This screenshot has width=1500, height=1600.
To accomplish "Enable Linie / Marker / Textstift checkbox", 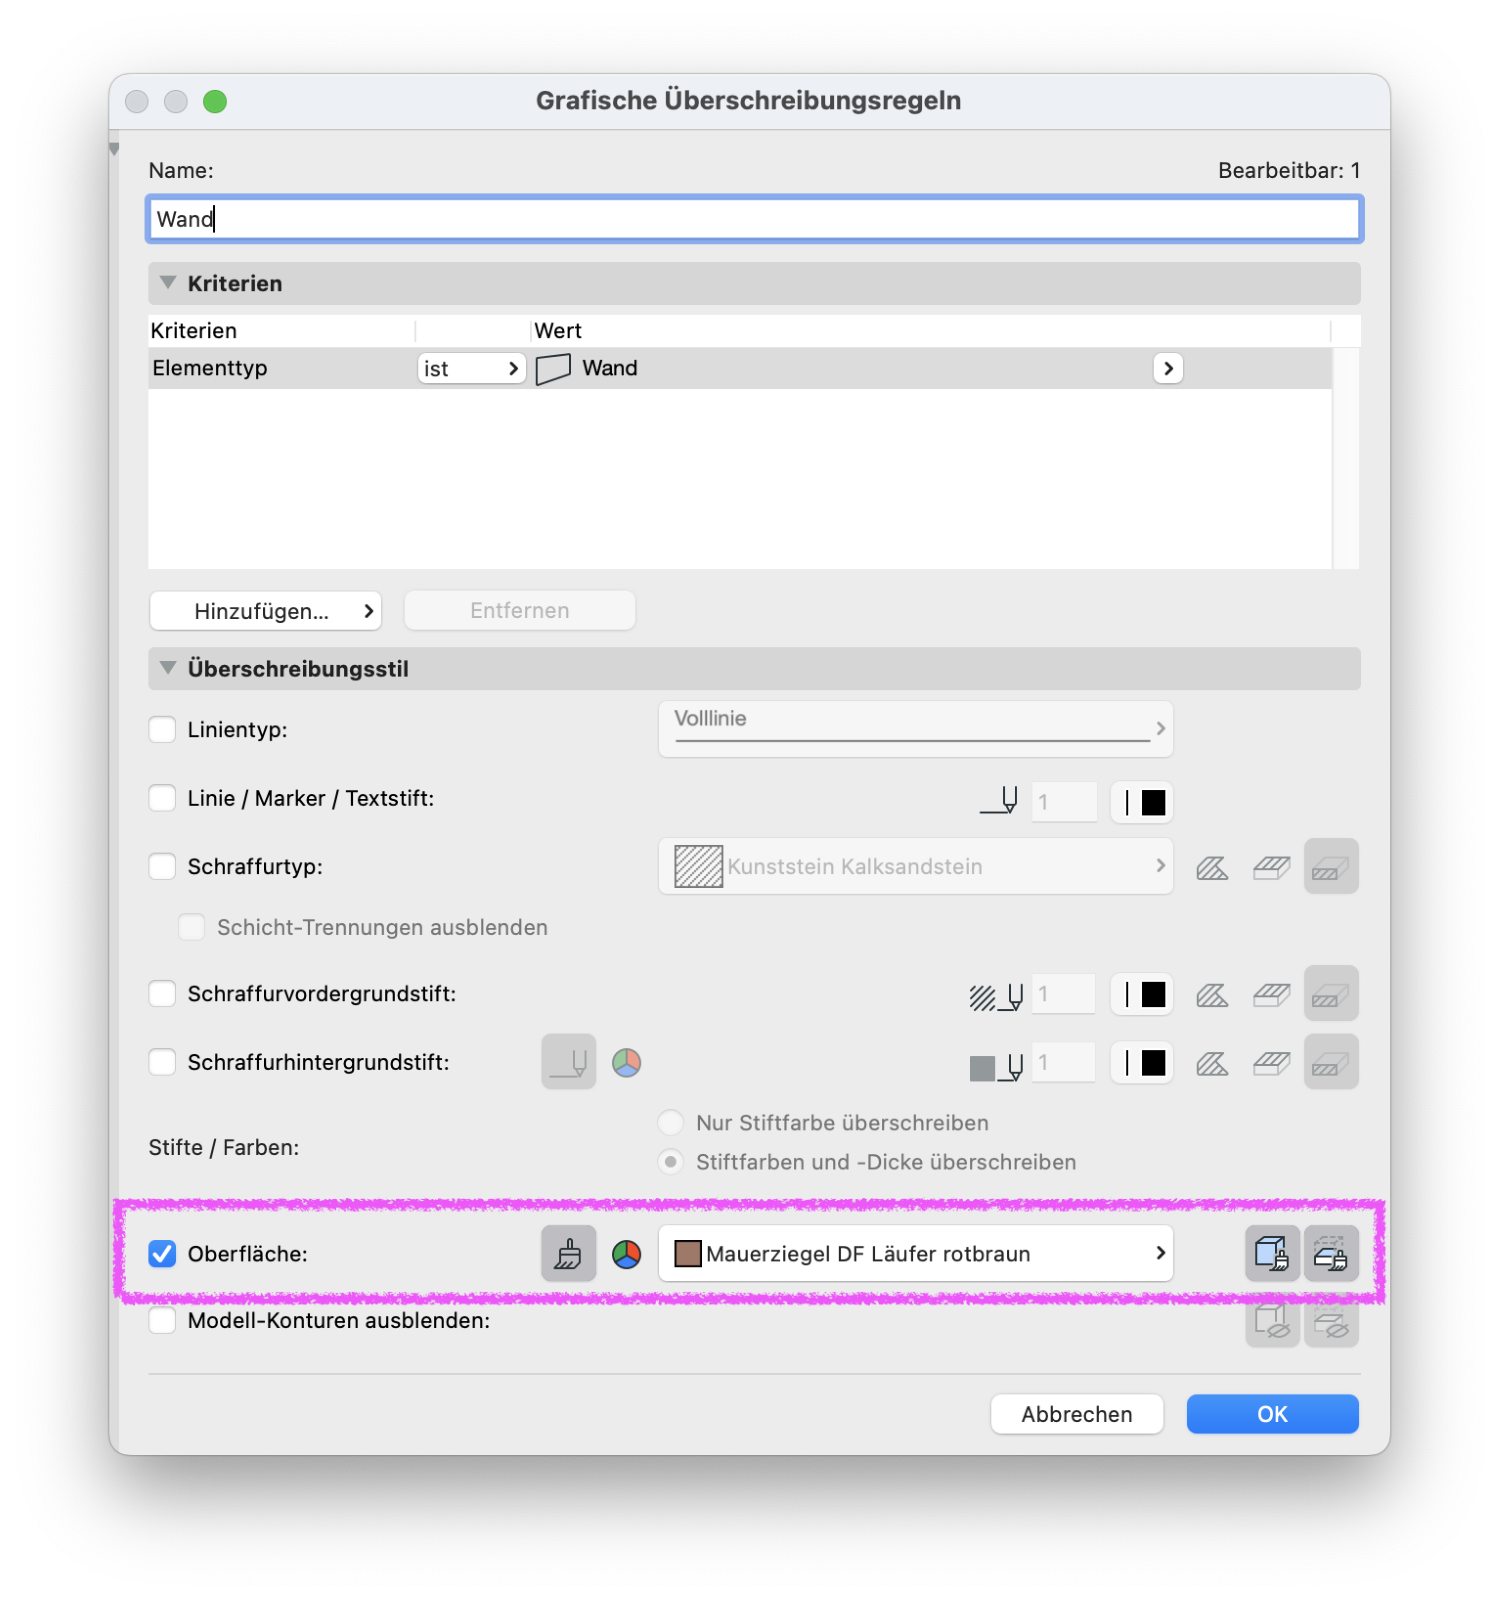I will click(162, 798).
